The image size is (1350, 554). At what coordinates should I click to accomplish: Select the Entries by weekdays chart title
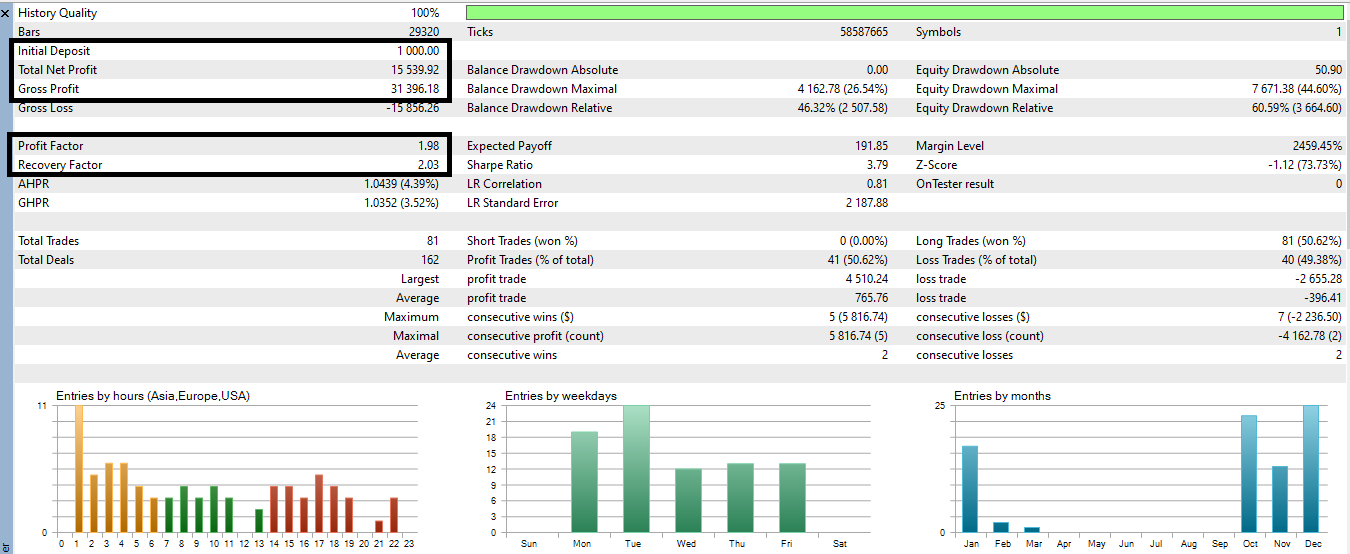[x=560, y=396]
